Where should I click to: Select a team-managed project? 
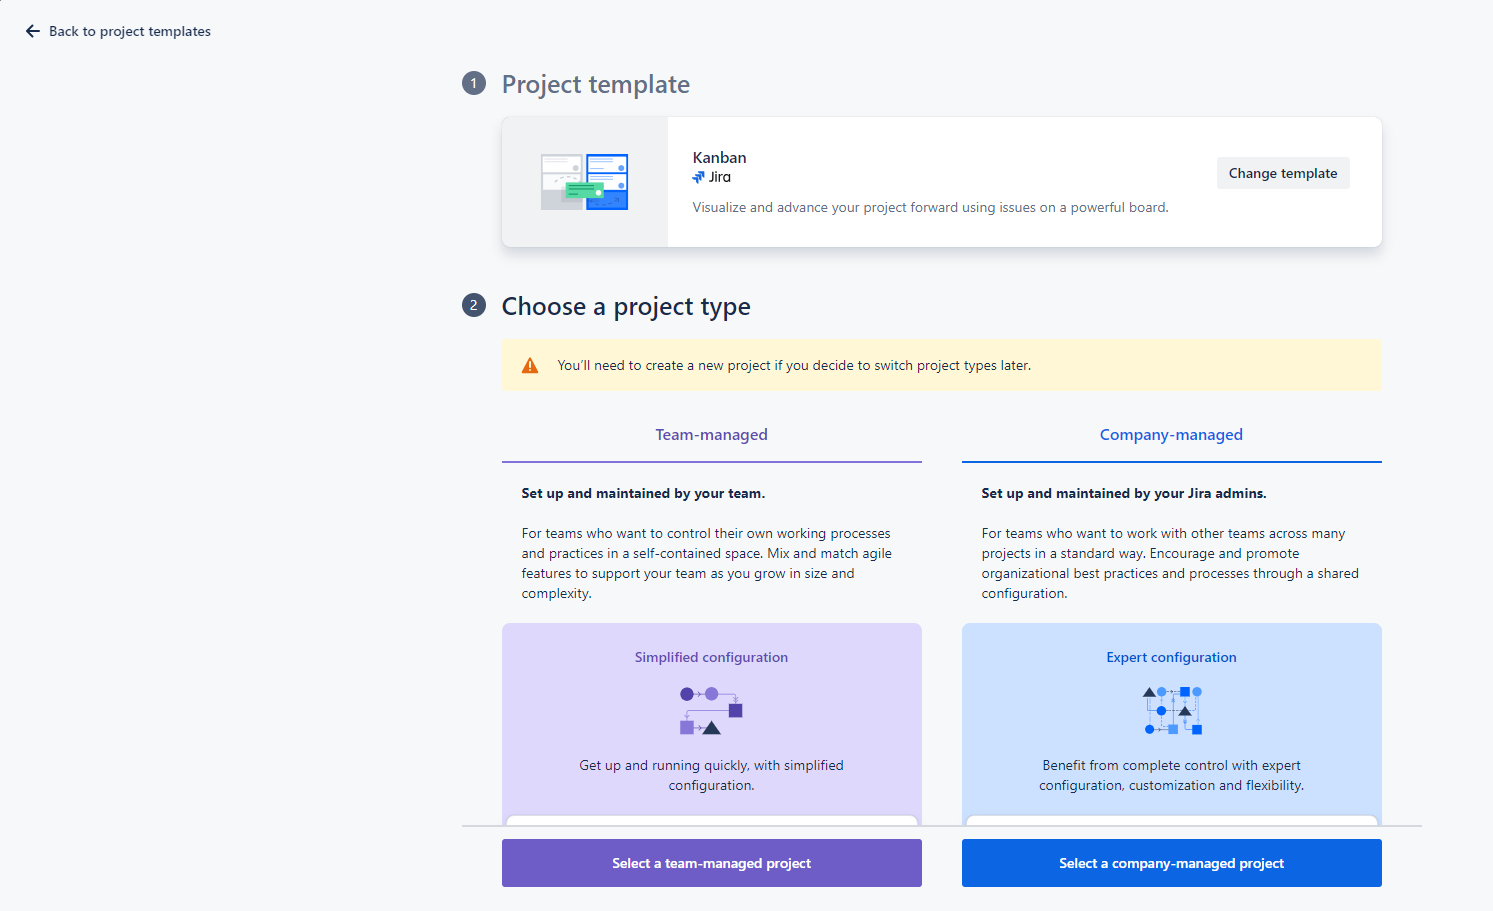[711, 862]
